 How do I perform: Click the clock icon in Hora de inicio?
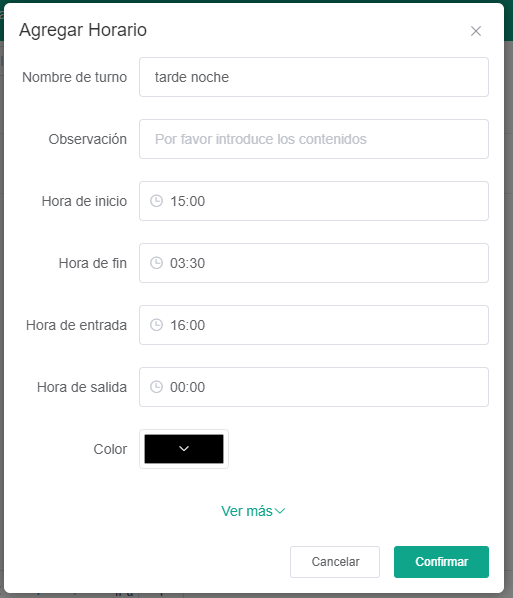pos(156,201)
